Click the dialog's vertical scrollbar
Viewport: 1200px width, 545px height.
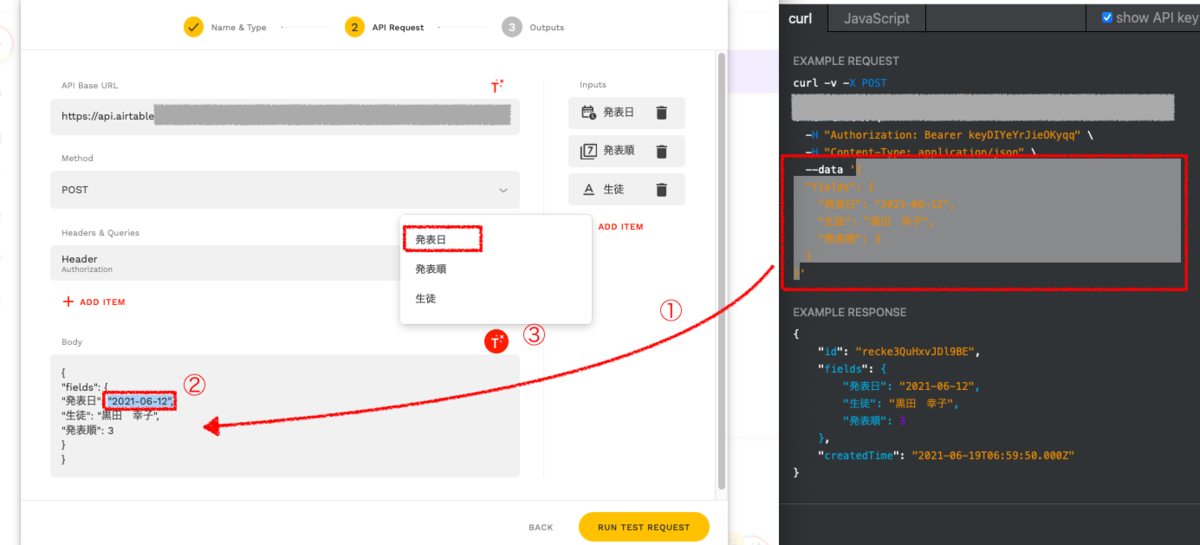click(x=723, y=270)
